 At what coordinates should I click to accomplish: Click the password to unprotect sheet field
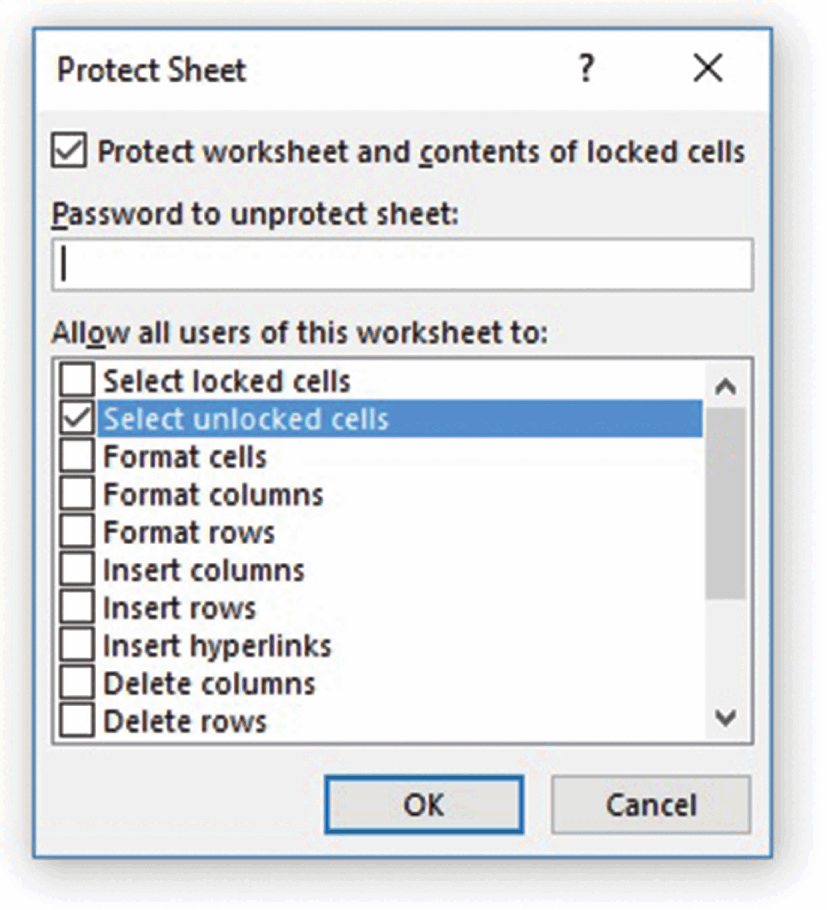coord(402,265)
